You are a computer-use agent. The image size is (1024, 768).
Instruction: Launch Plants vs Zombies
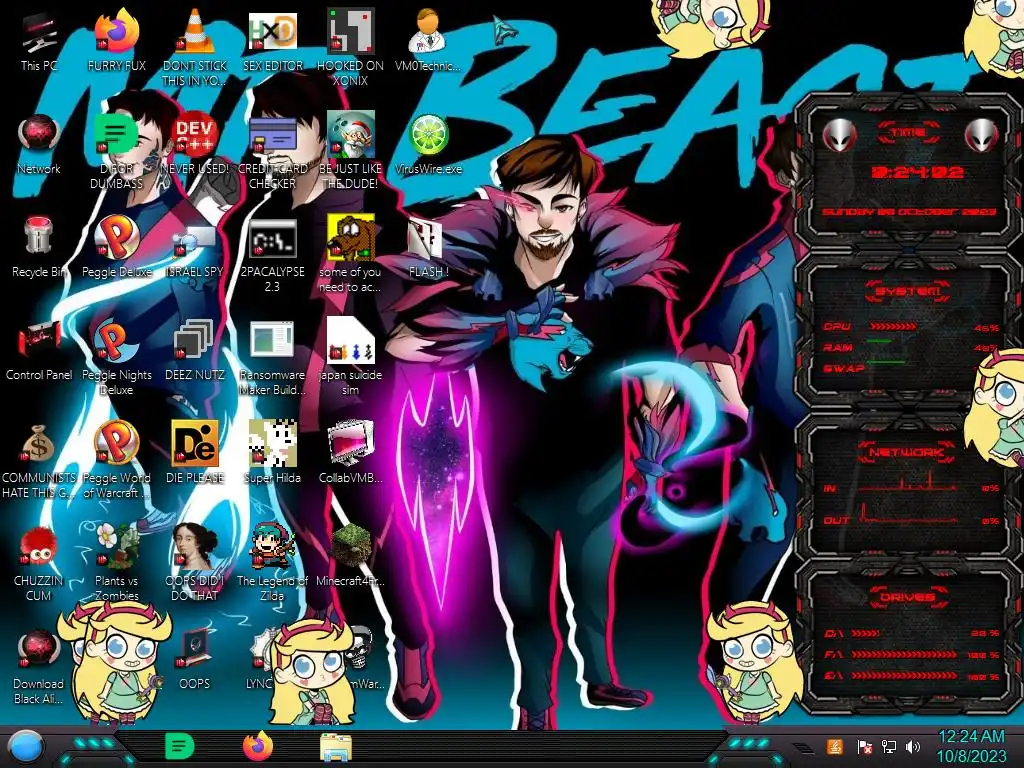tap(116, 563)
